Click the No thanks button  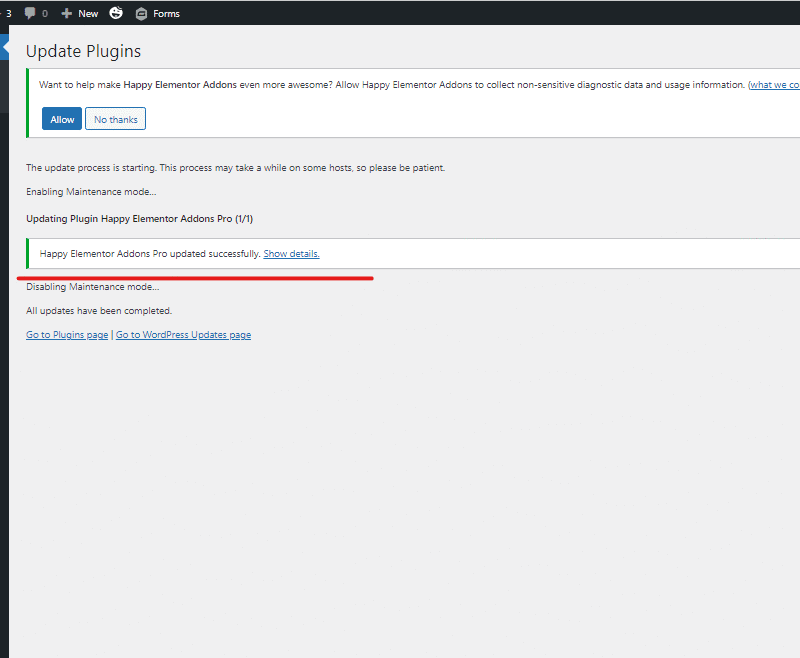click(x=115, y=119)
